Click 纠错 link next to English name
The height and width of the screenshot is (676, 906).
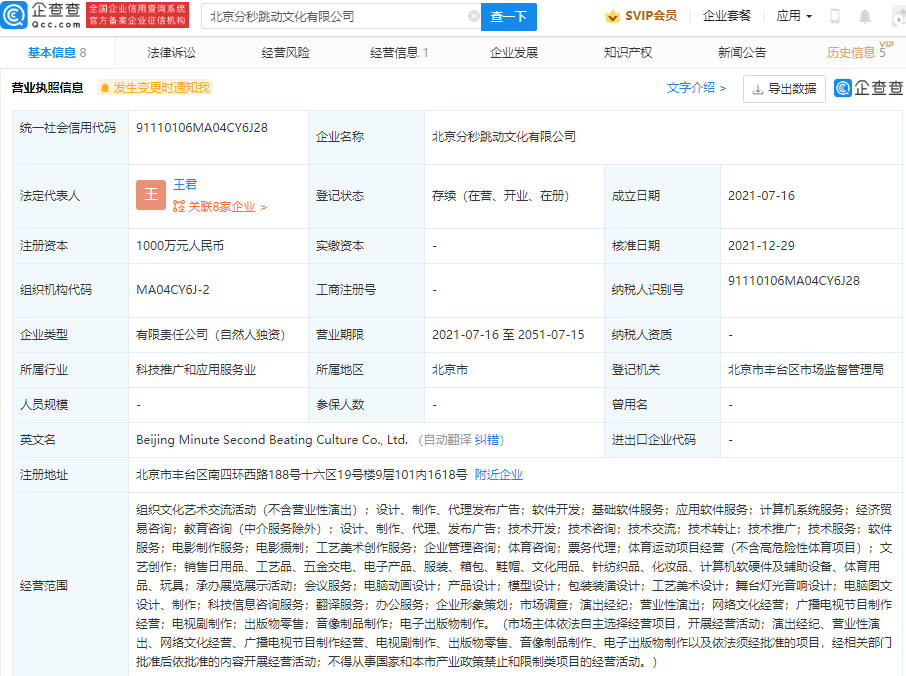click(x=487, y=440)
